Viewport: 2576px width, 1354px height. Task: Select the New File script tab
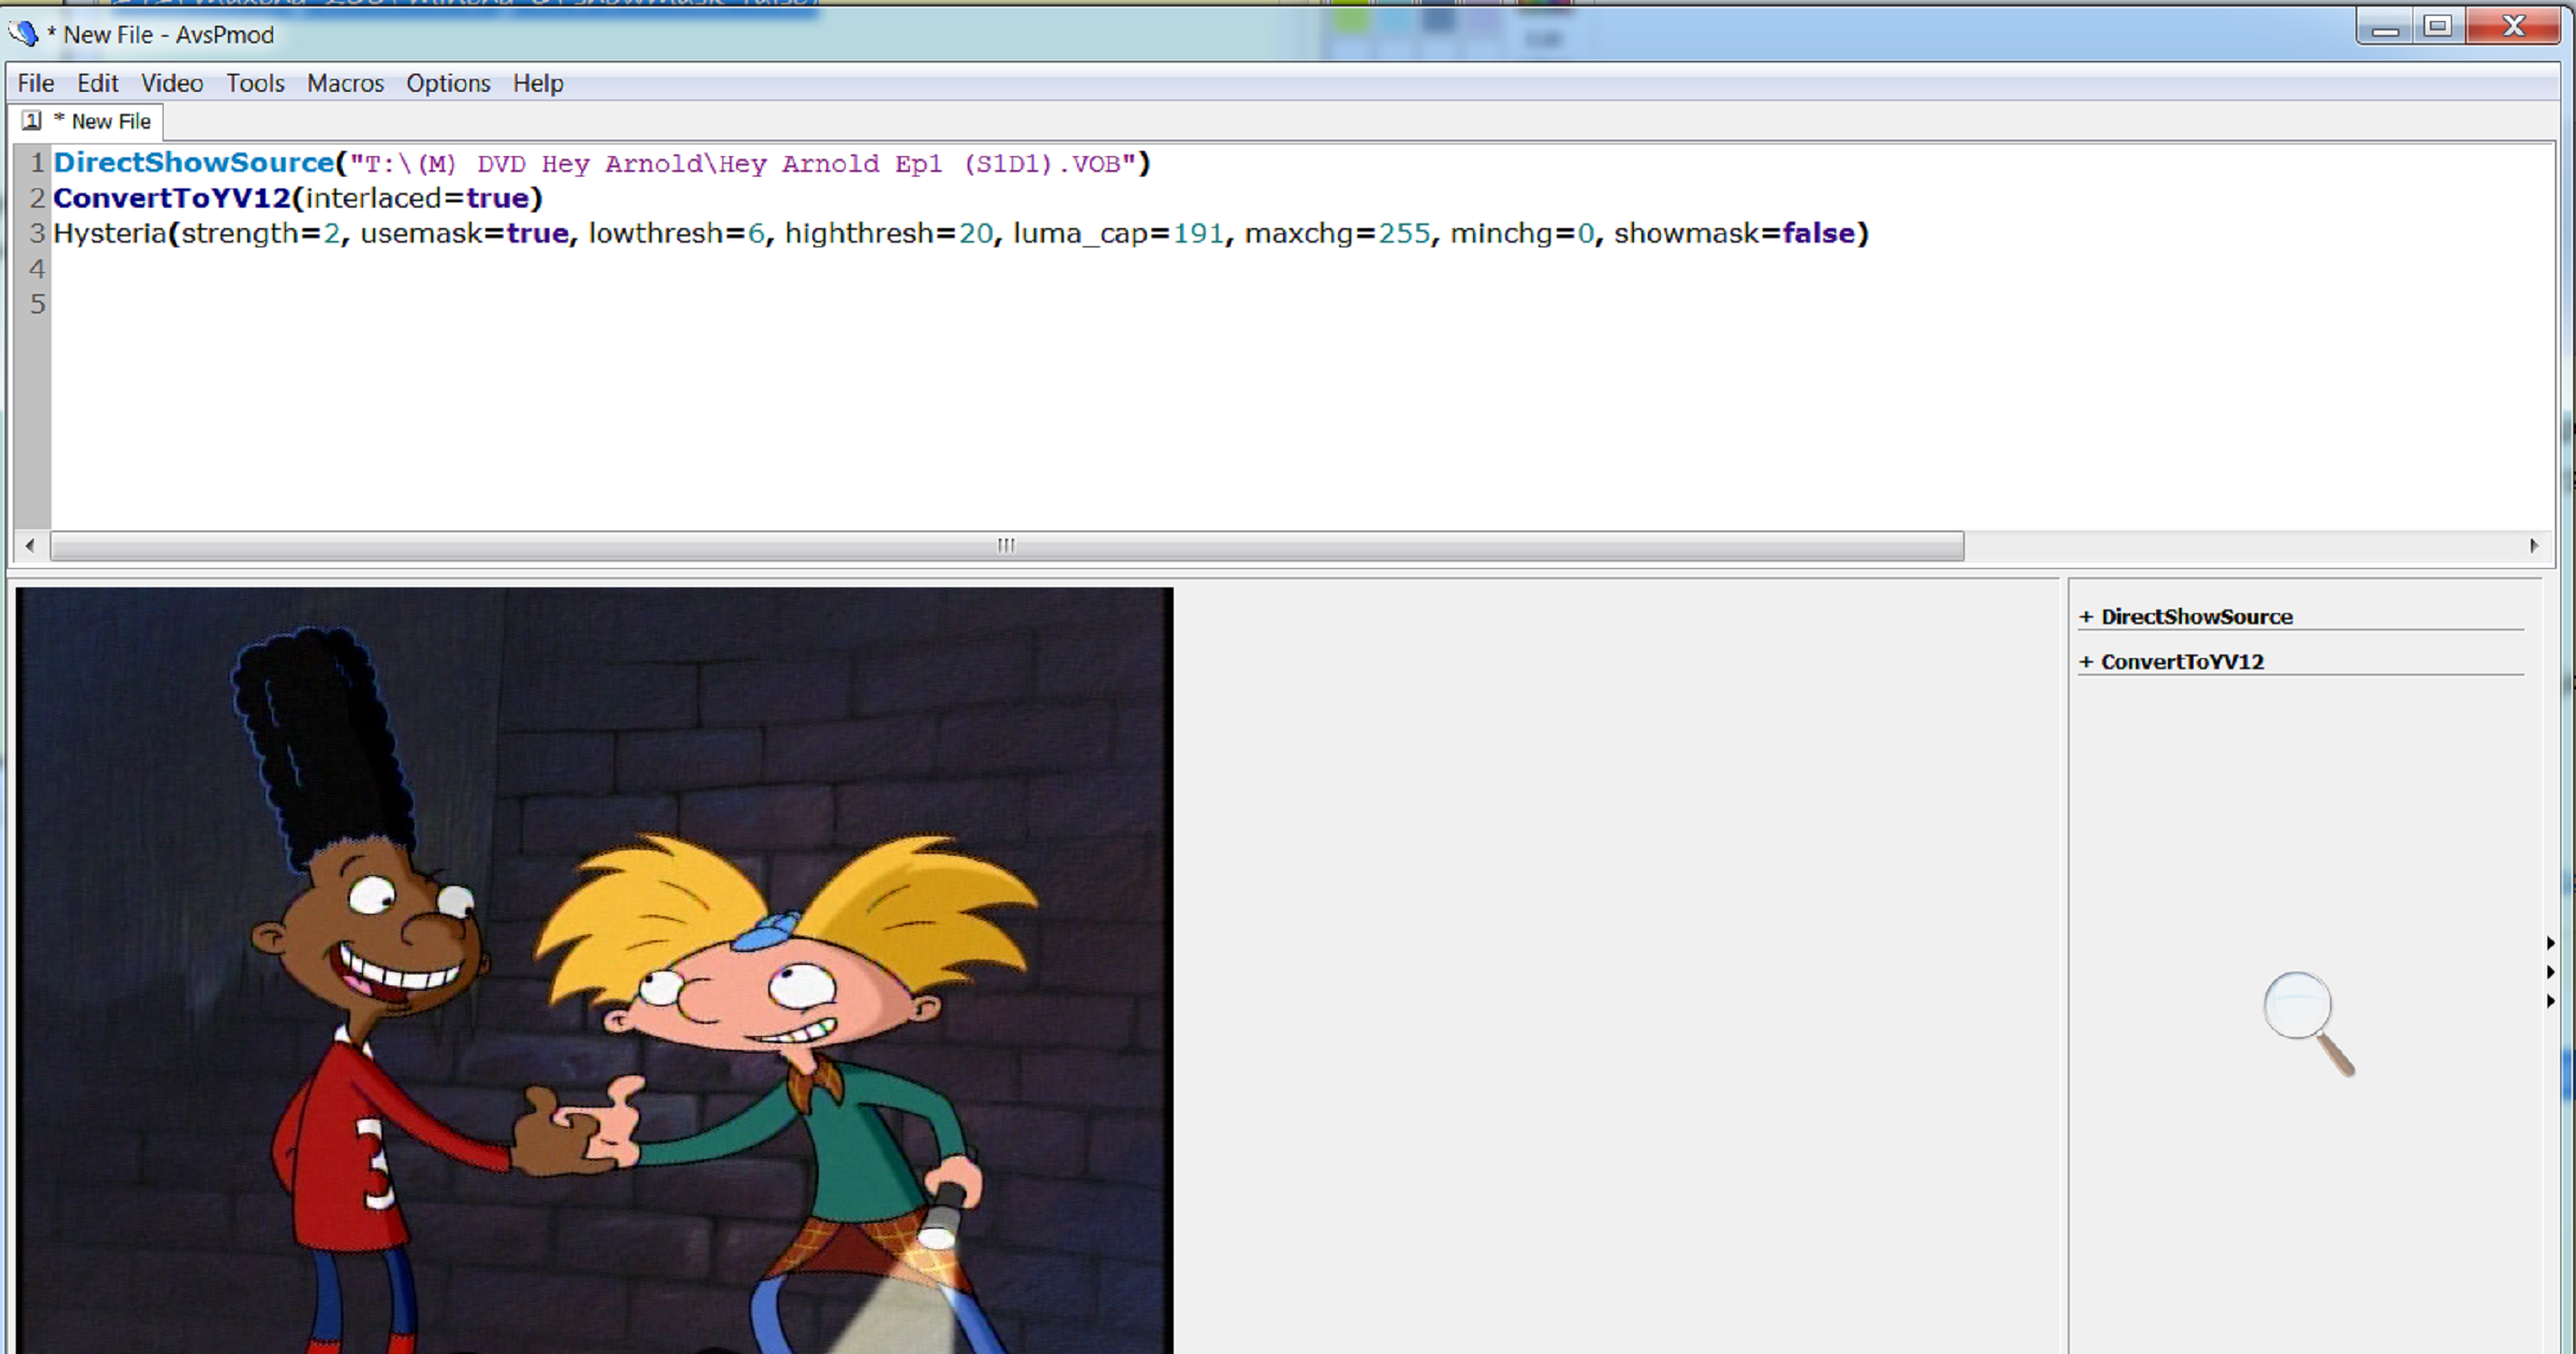point(110,121)
